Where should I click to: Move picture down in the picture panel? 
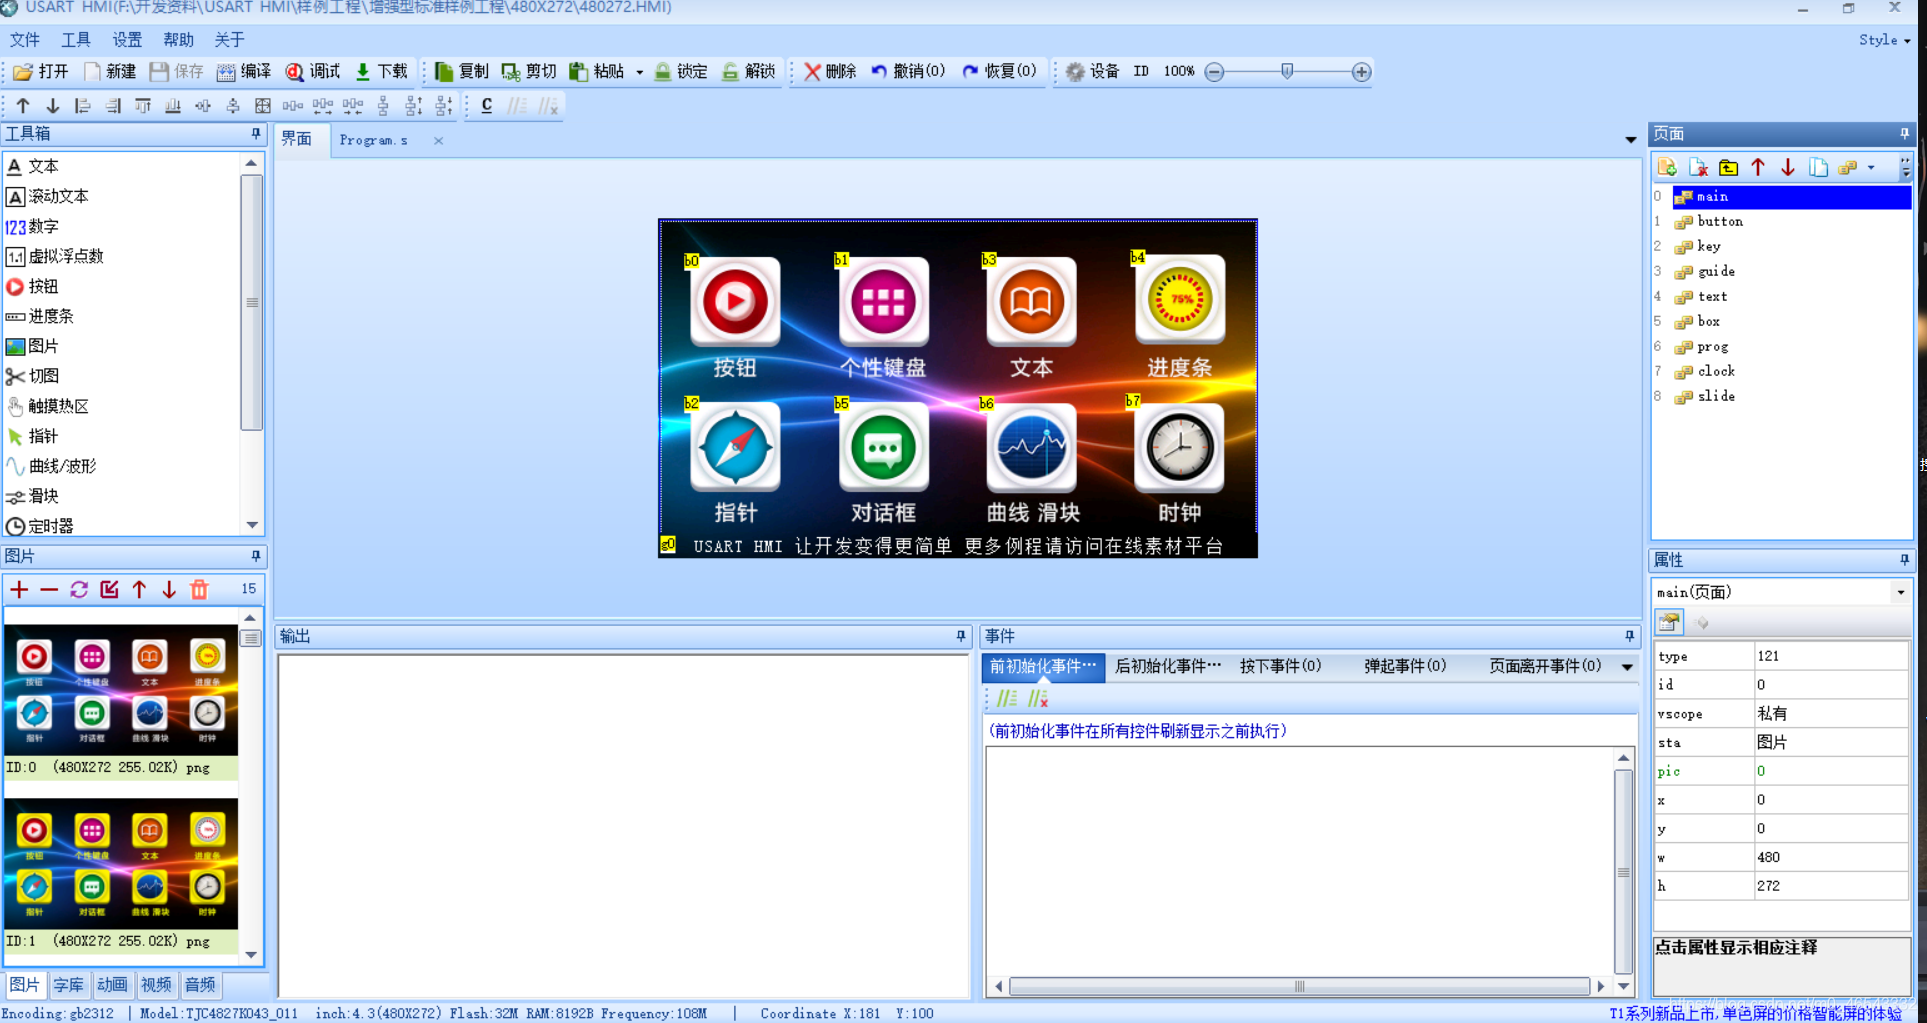[x=169, y=589]
